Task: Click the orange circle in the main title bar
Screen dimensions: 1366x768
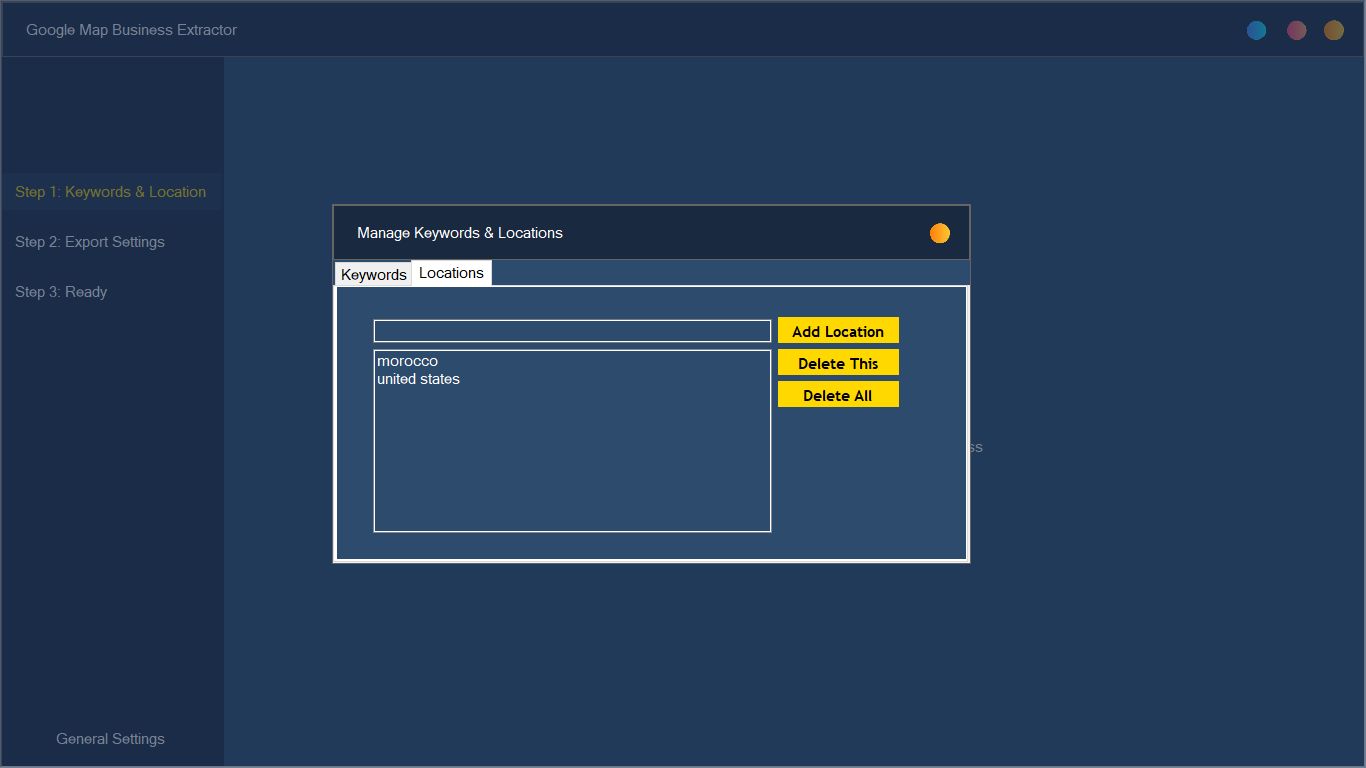Action: tap(1333, 30)
